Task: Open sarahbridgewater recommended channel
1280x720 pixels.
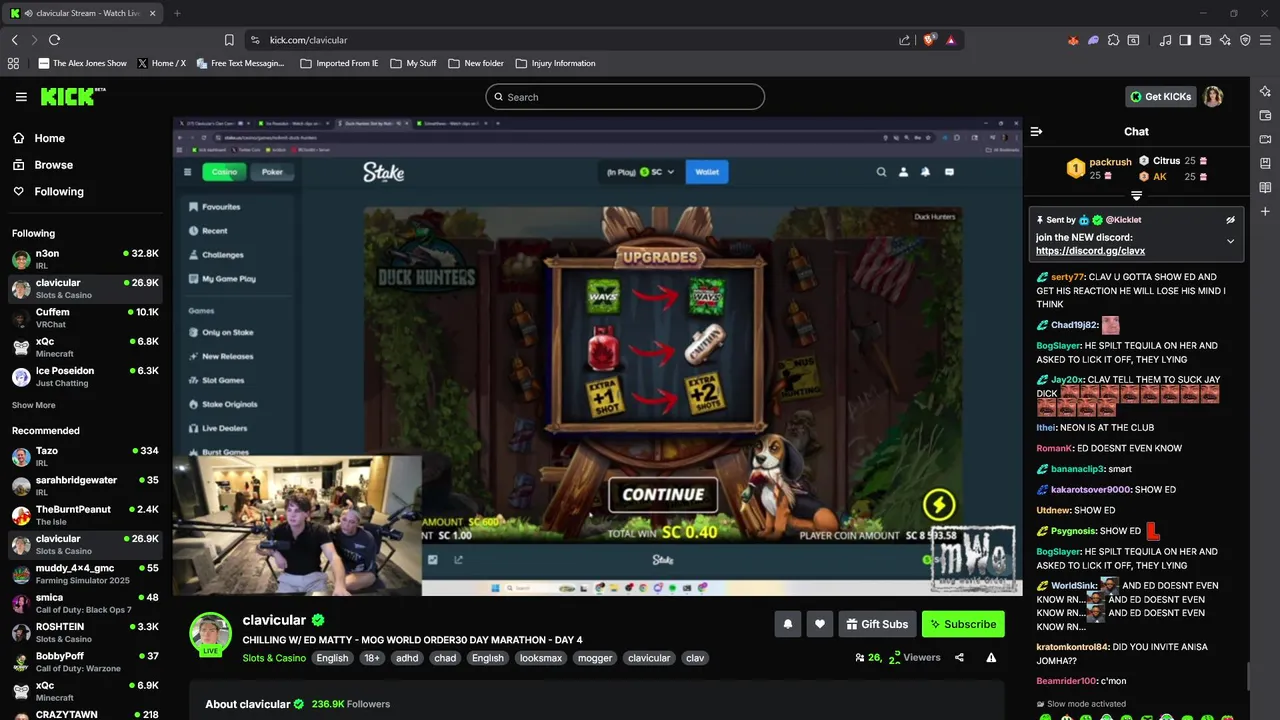Action: (x=85, y=485)
